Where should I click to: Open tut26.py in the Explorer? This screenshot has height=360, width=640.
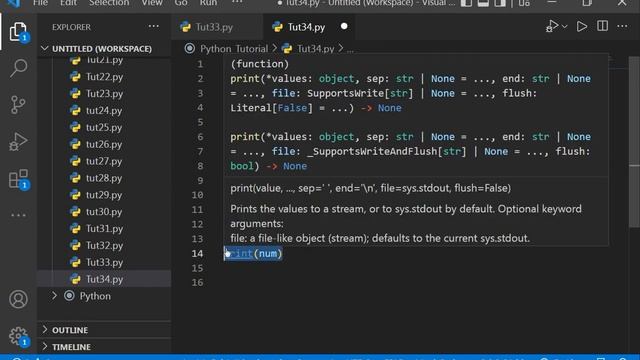click(104, 144)
